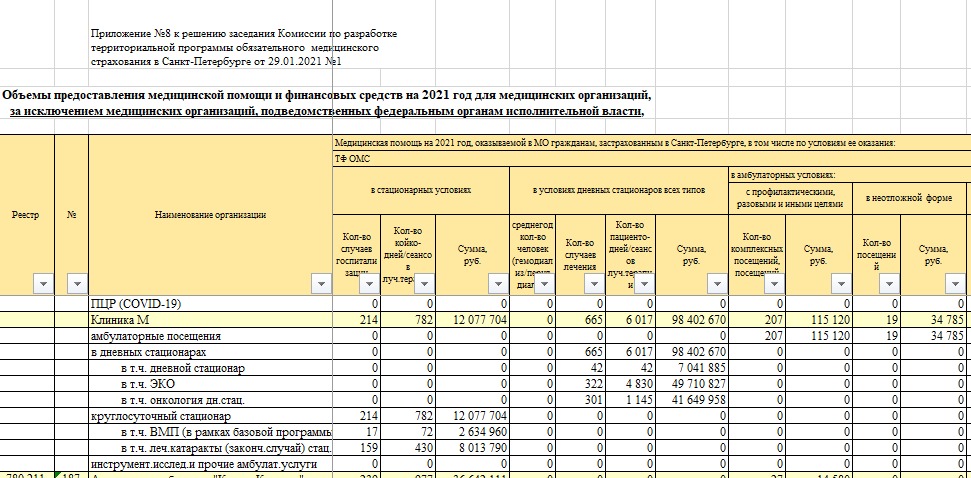Viewport: 971px width, 478px height.
Task: Open filter for Кол-во случаев госпитализации column
Action: point(370,284)
